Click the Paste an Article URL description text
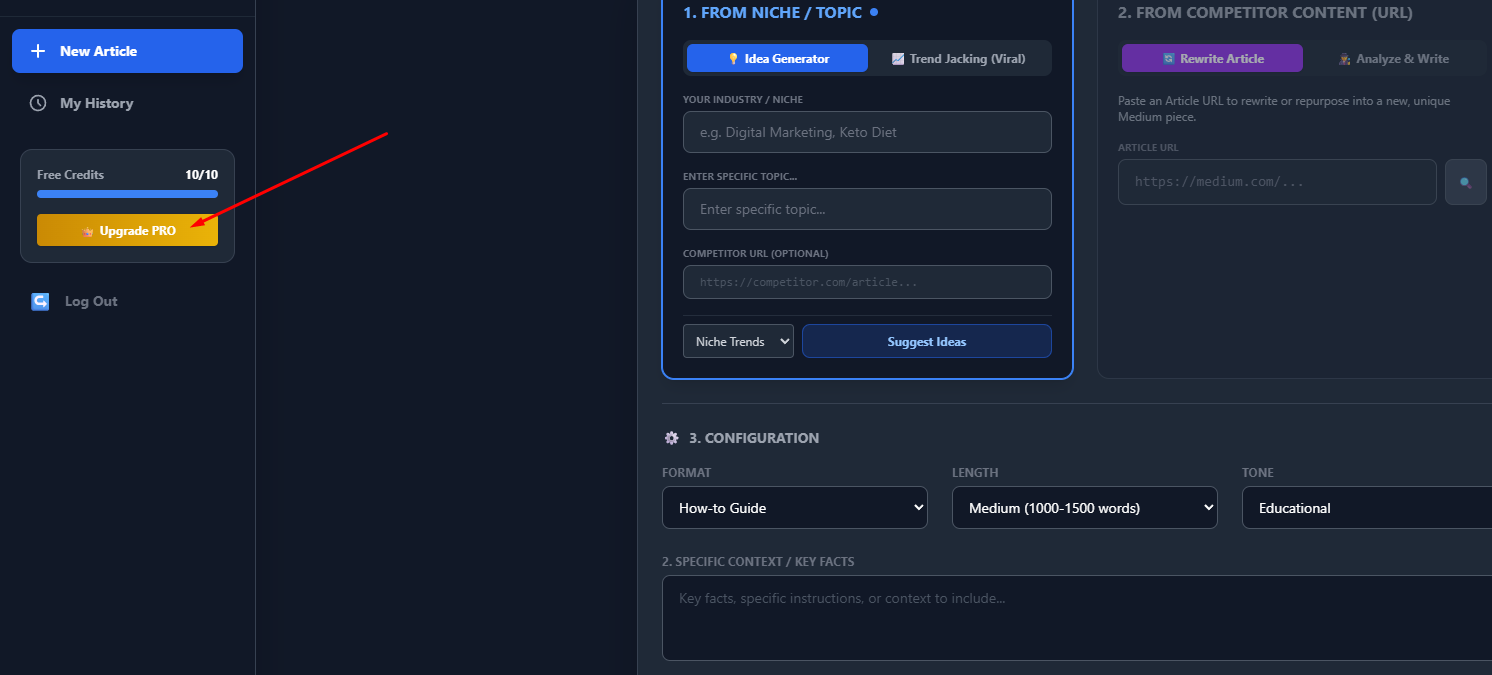This screenshot has height=675, width=1492. (1284, 109)
